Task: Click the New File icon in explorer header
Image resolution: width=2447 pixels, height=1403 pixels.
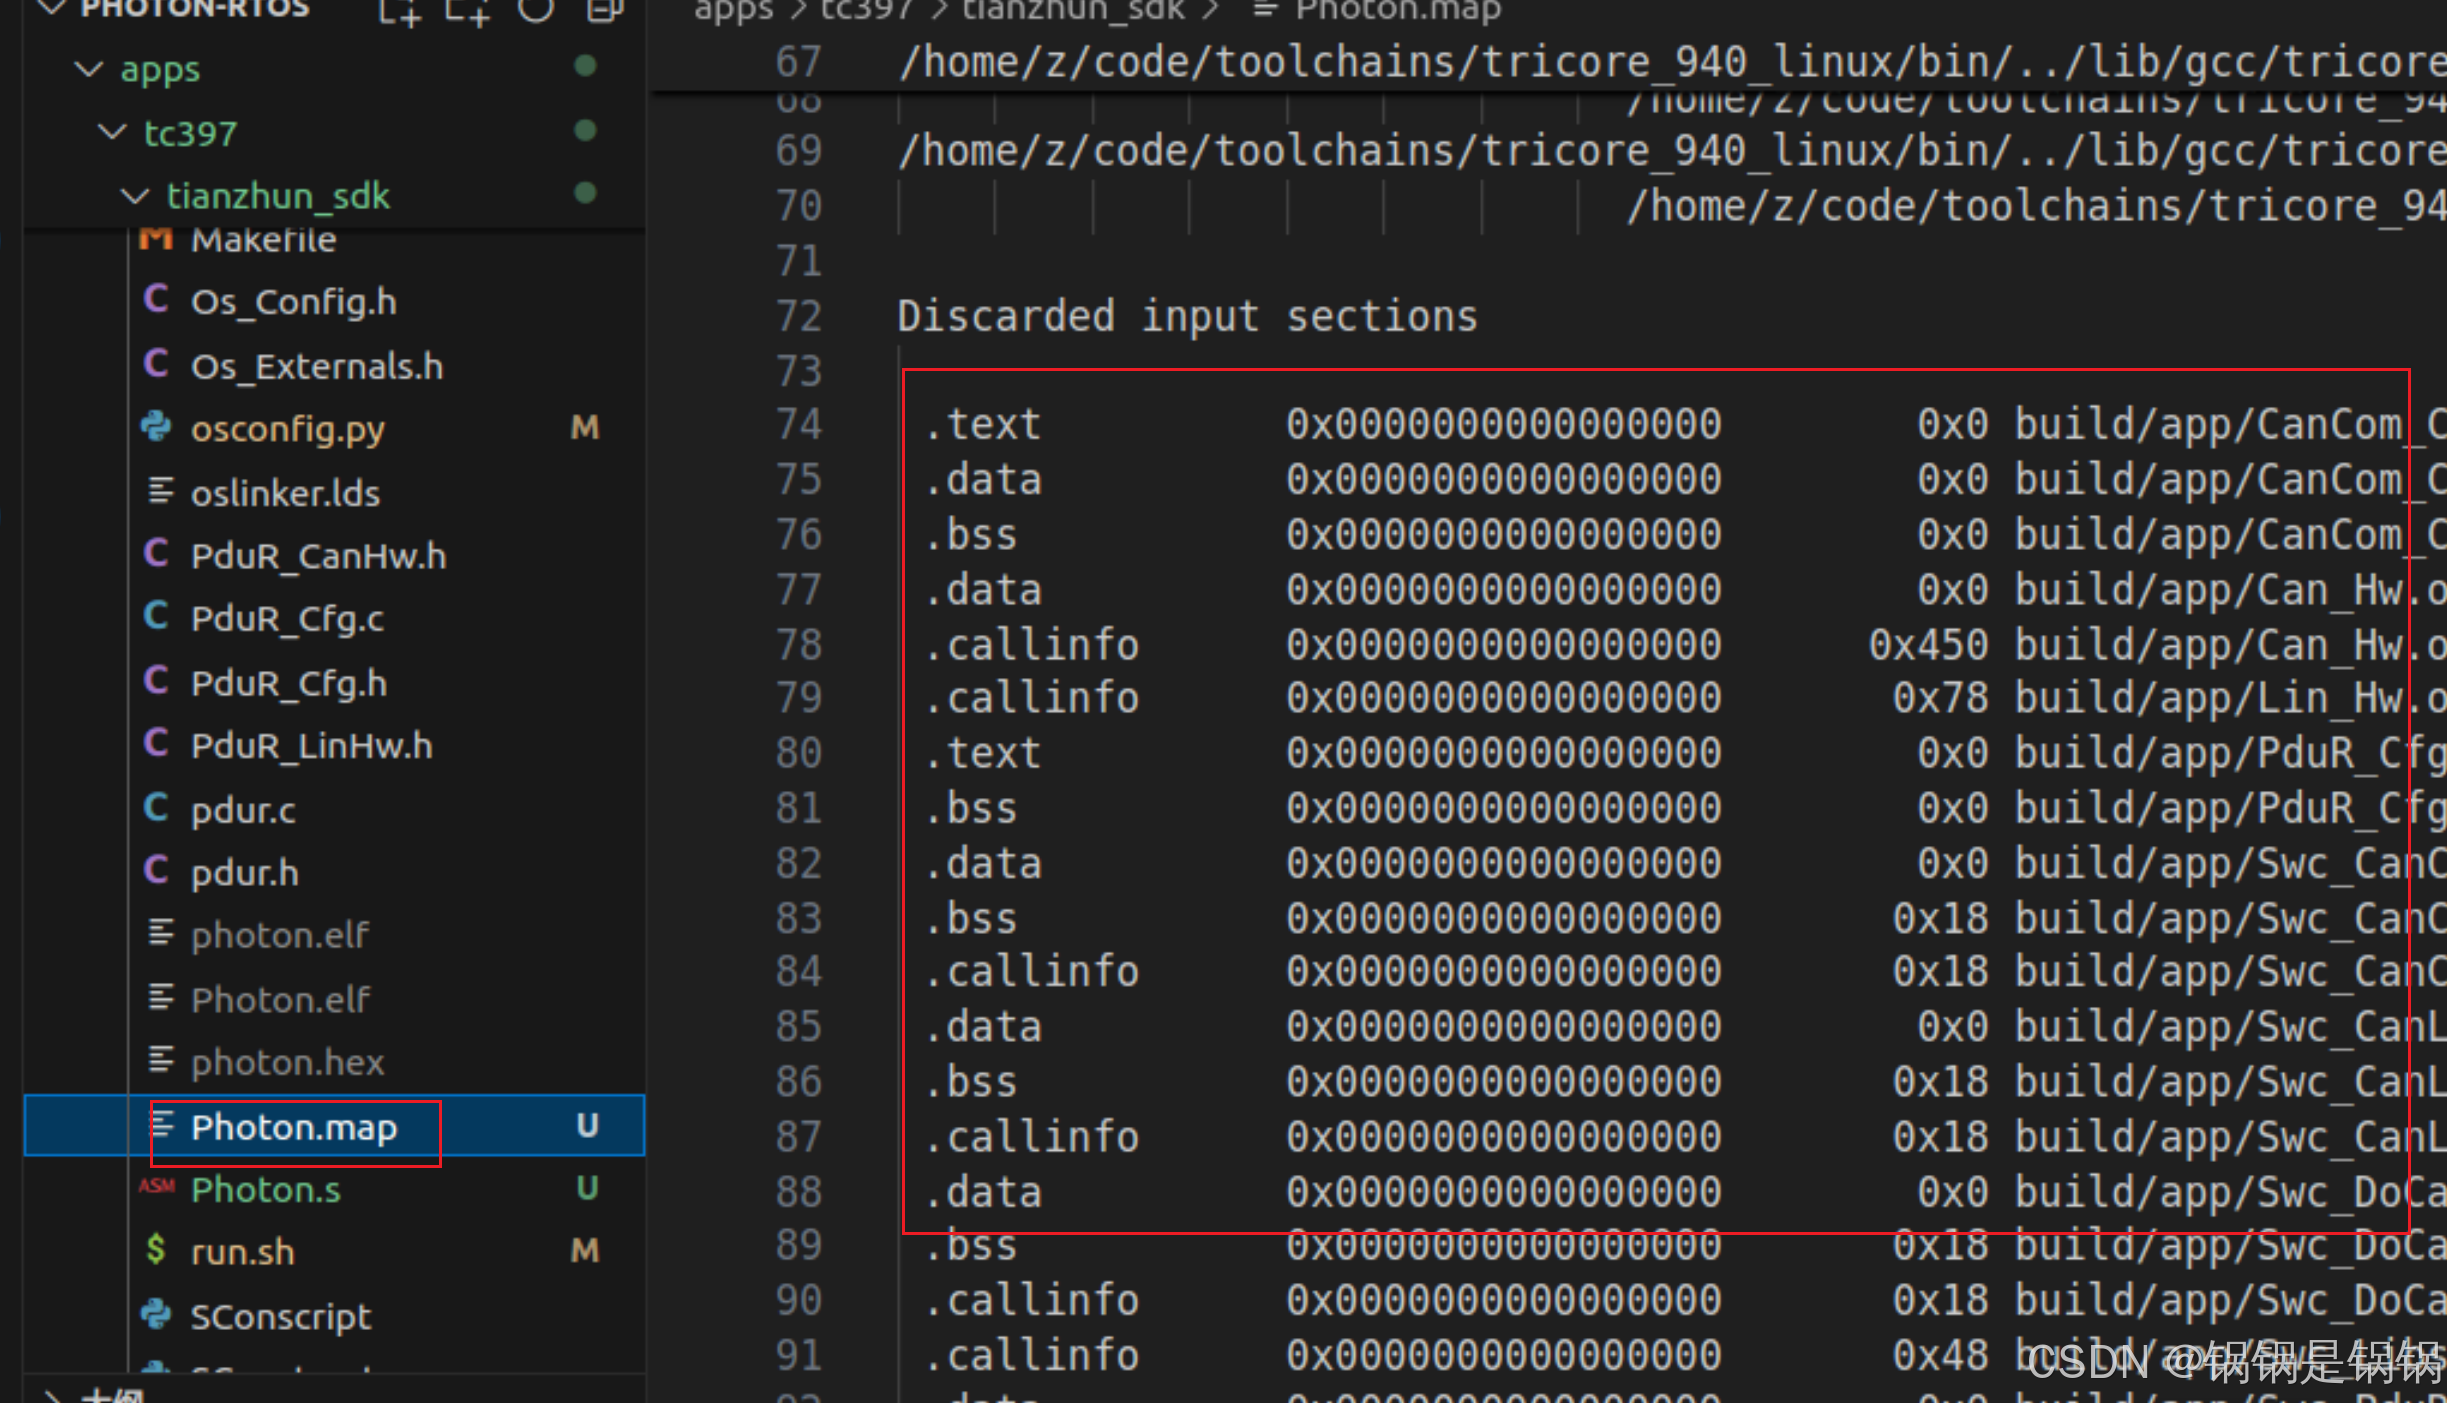Action: [x=398, y=12]
